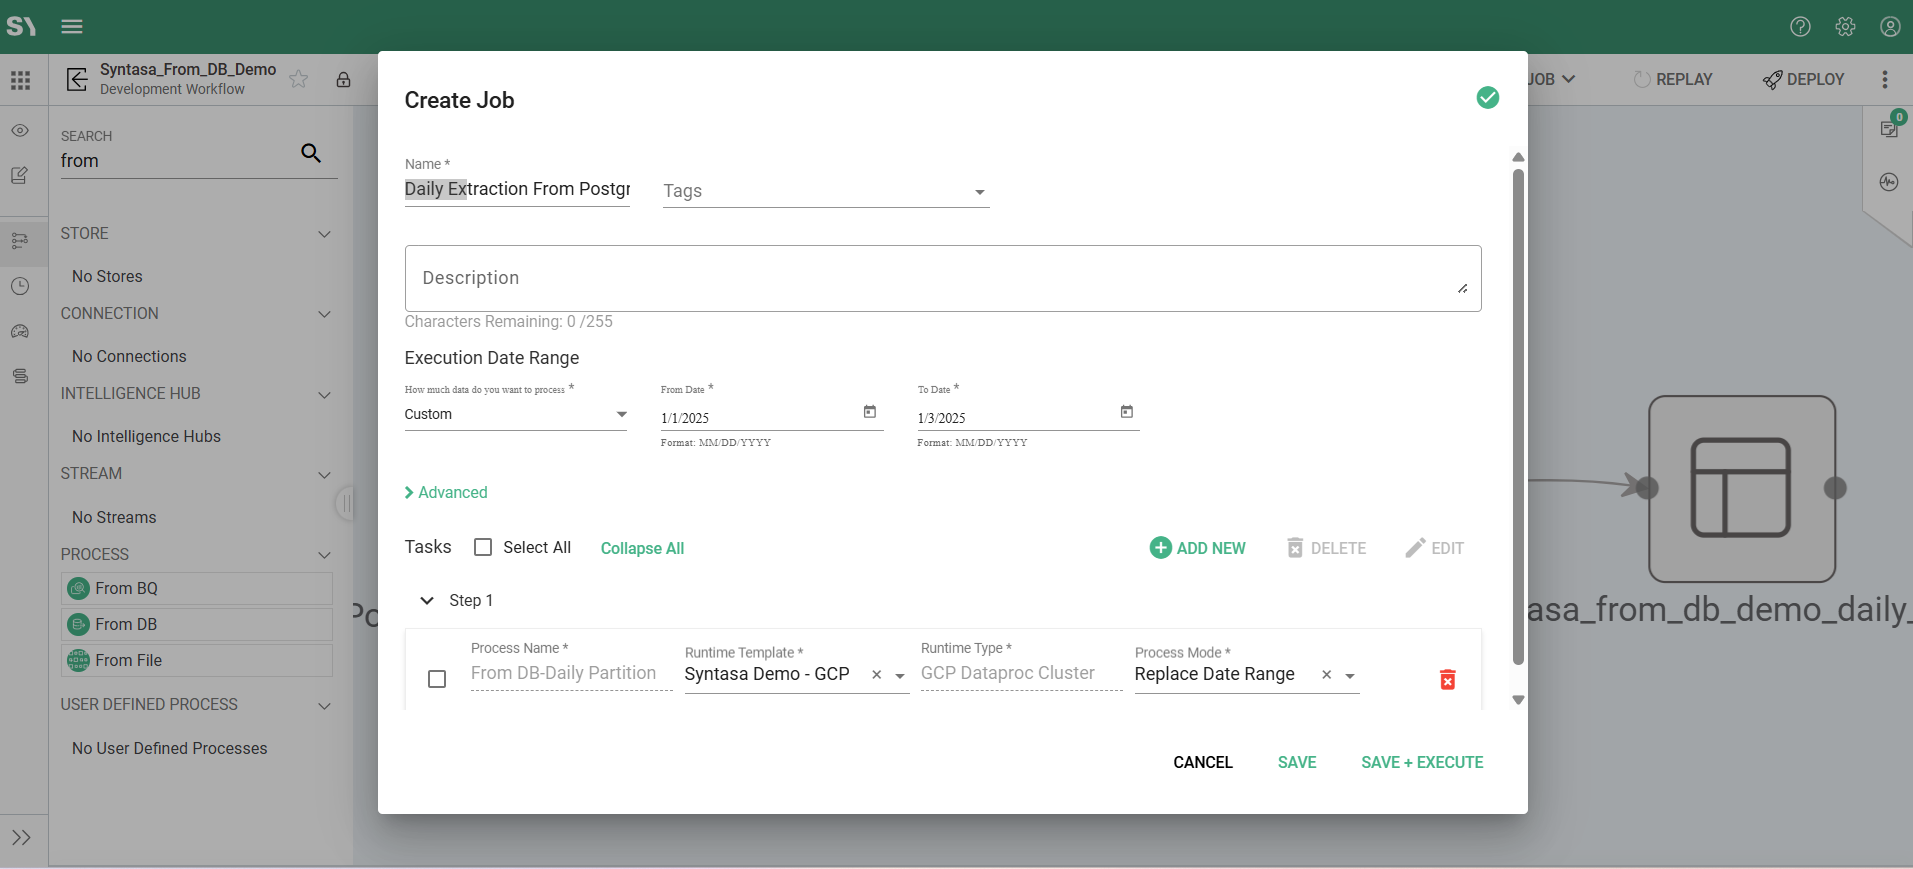Click the red delete task trash icon
This screenshot has width=1913, height=869.
(1447, 680)
